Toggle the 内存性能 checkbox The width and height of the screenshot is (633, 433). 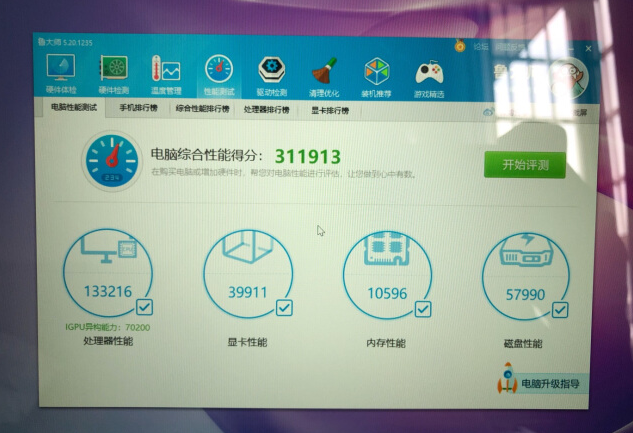(423, 310)
